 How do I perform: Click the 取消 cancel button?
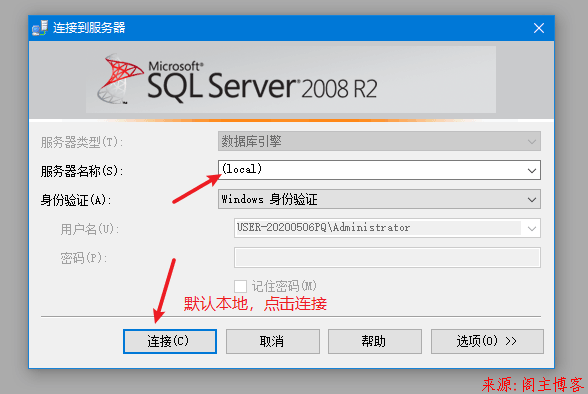[x=273, y=341]
